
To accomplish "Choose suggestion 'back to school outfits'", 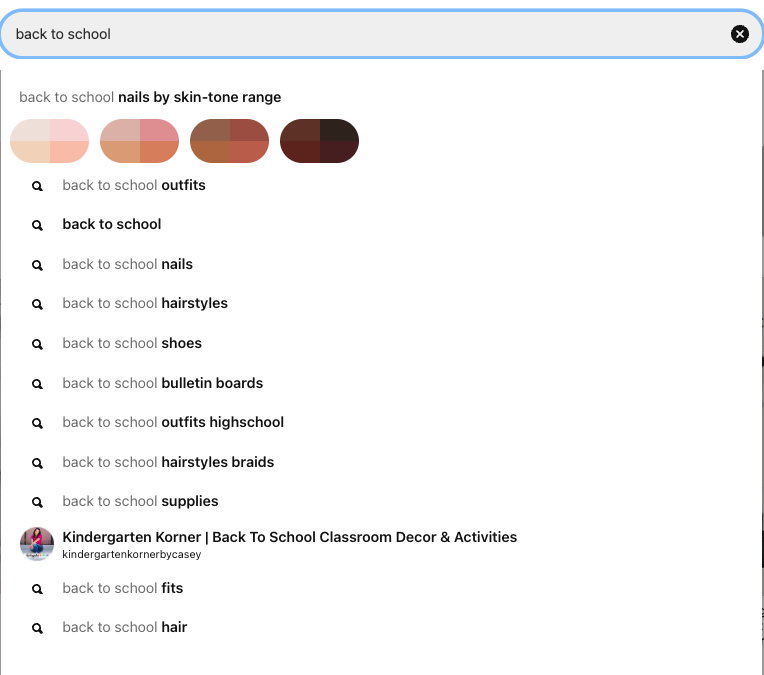I will [134, 185].
